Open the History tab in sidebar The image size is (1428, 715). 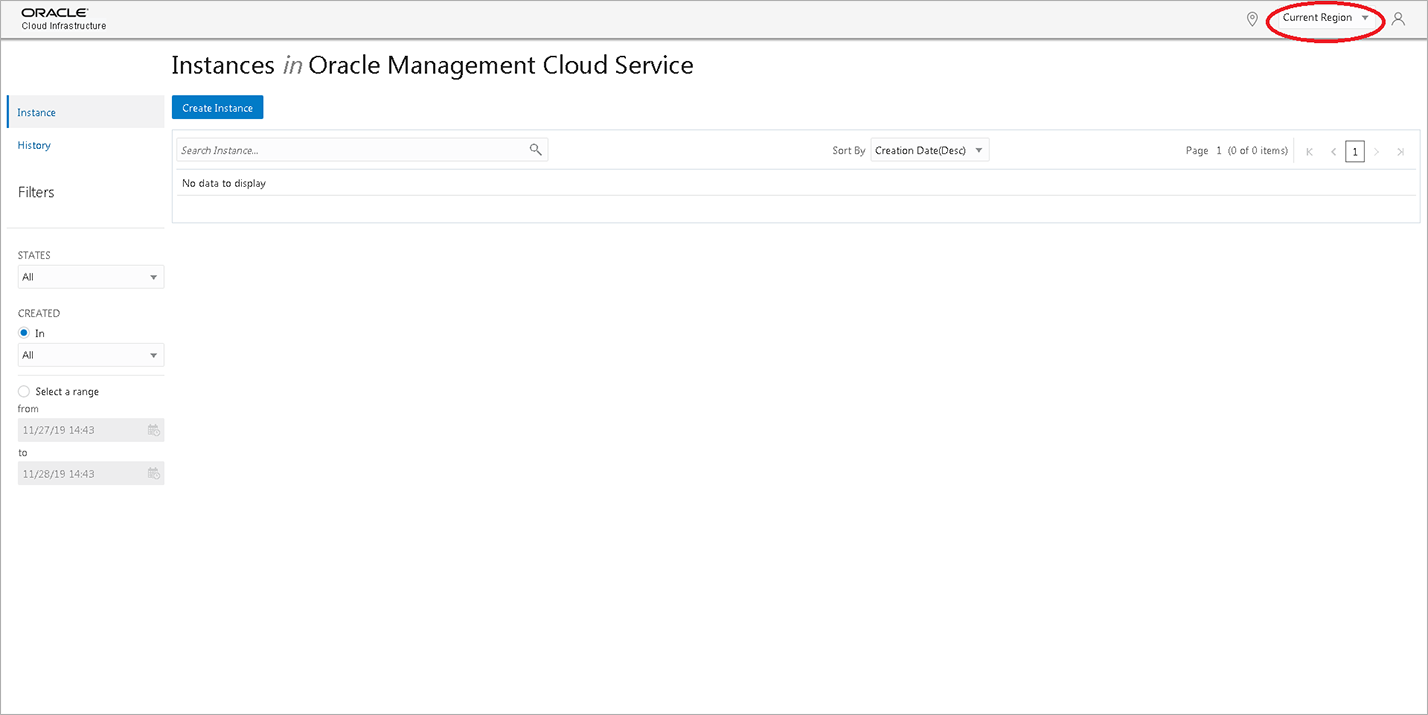[34, 145]
